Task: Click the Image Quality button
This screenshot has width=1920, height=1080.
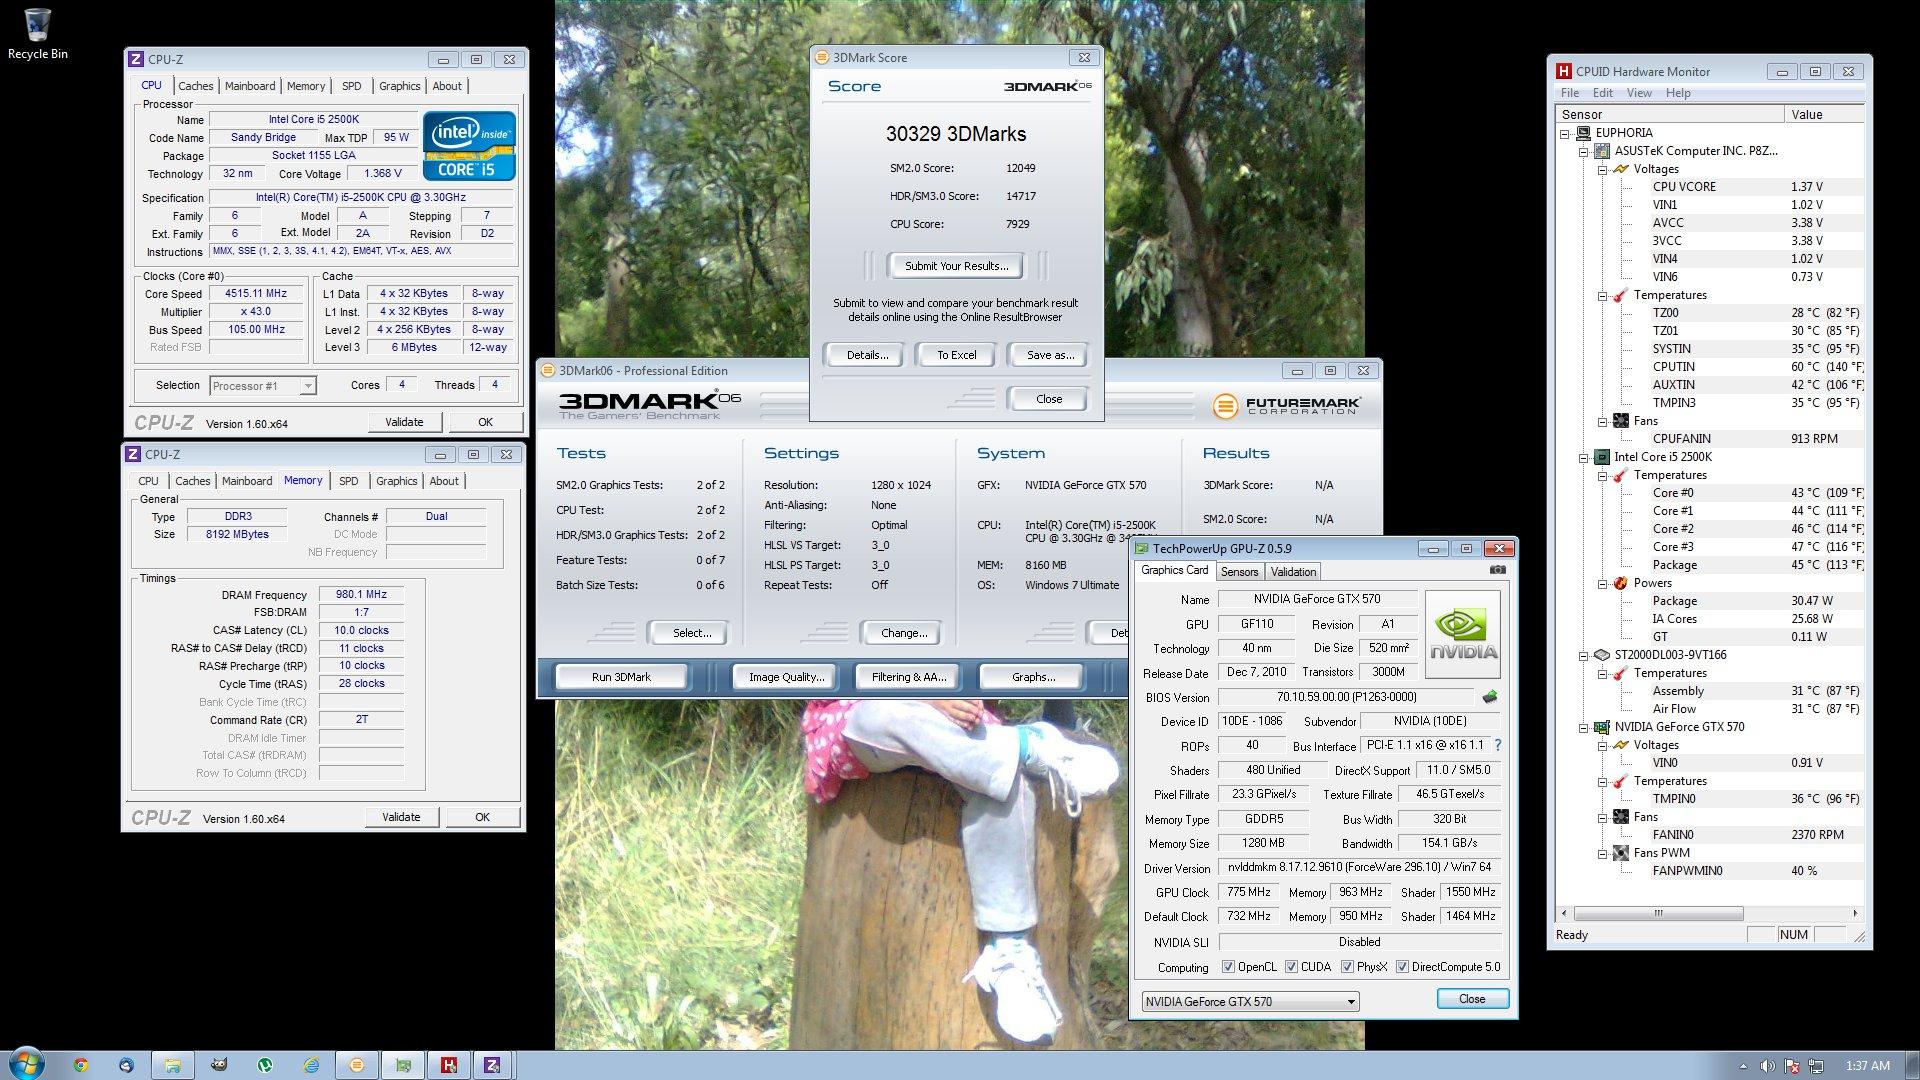Action: (786, 677)
